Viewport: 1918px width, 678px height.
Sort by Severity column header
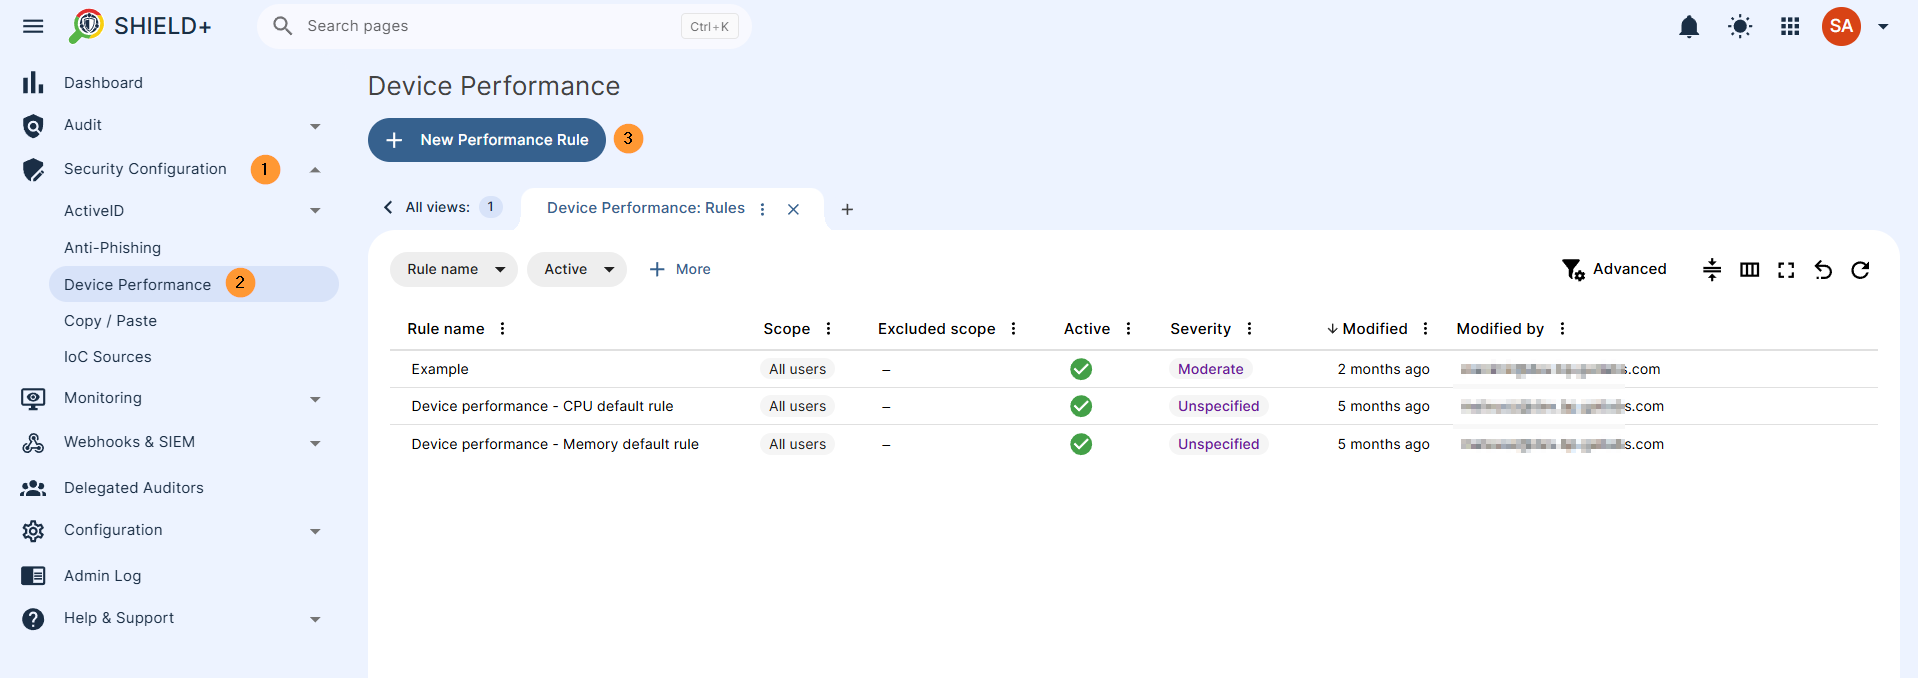pos(1200,329)
